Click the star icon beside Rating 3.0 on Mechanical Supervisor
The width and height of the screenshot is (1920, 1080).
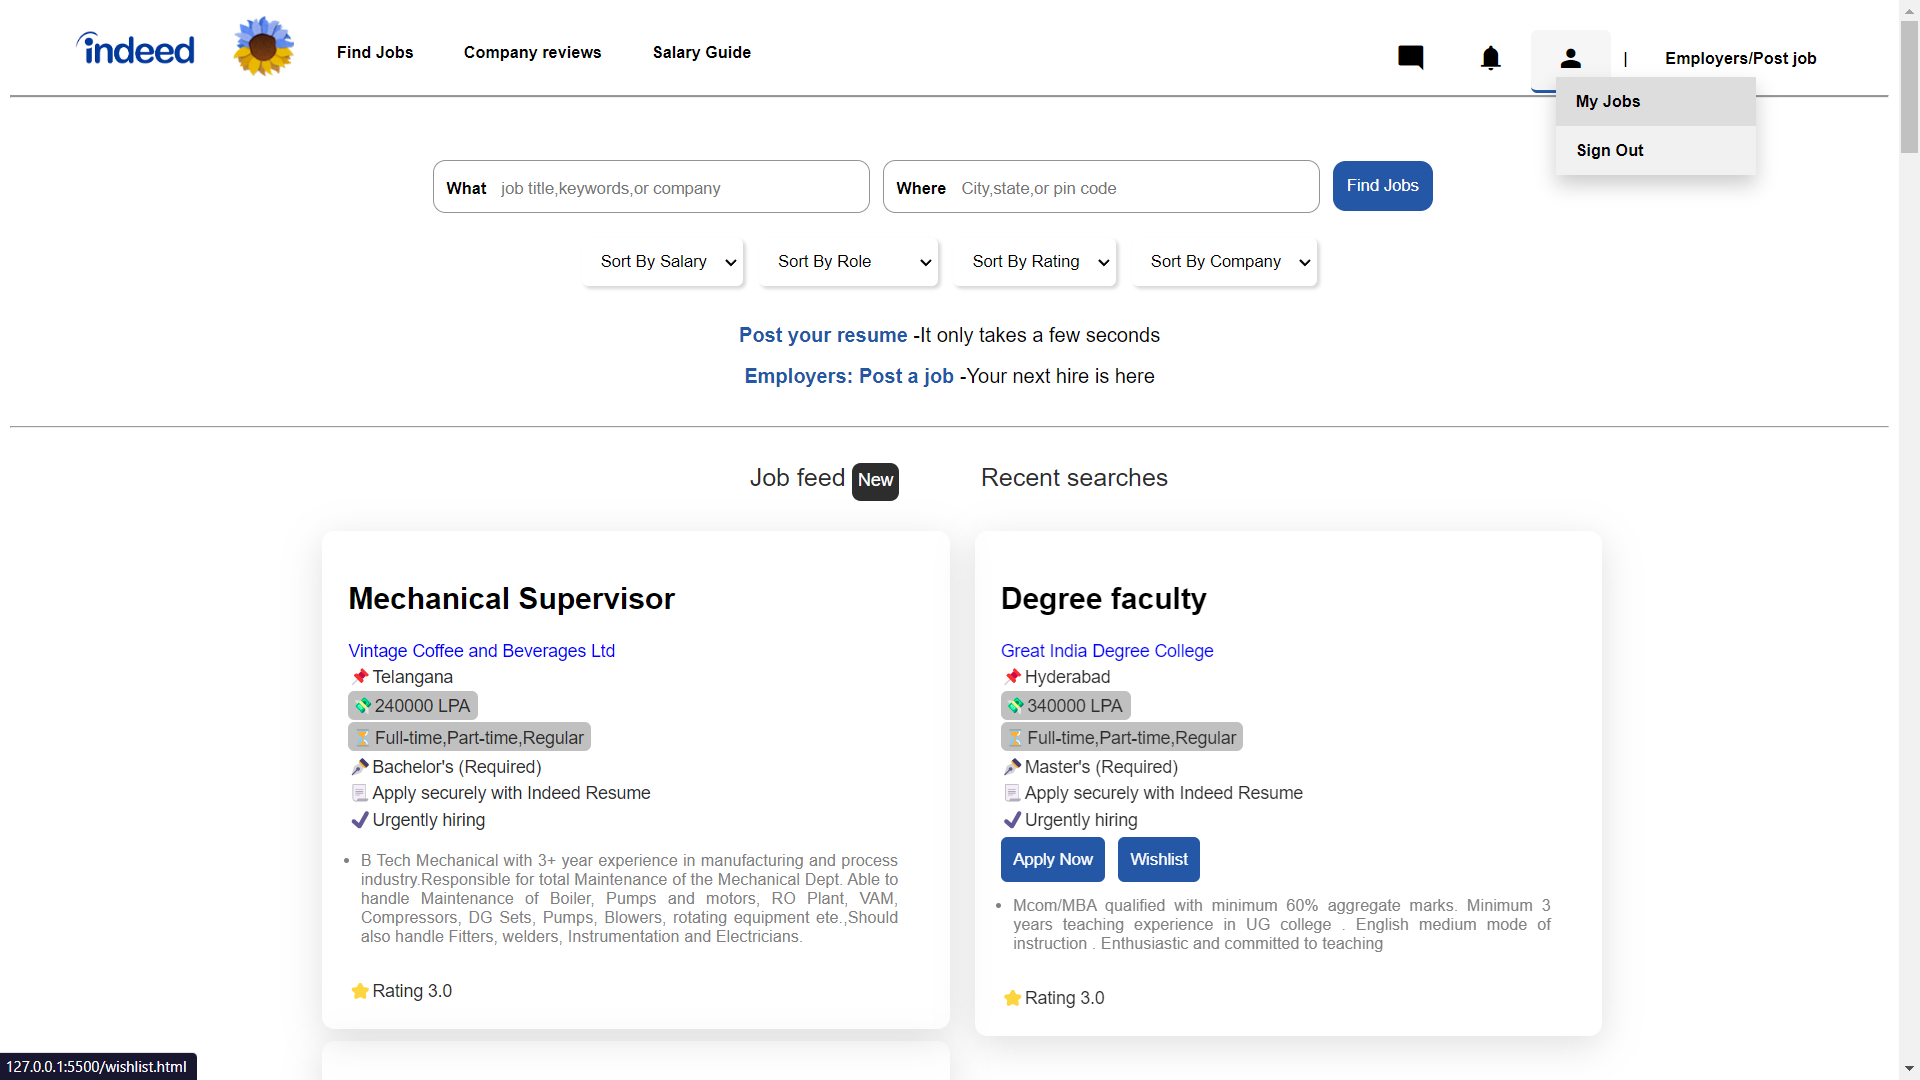coord(360,991)
